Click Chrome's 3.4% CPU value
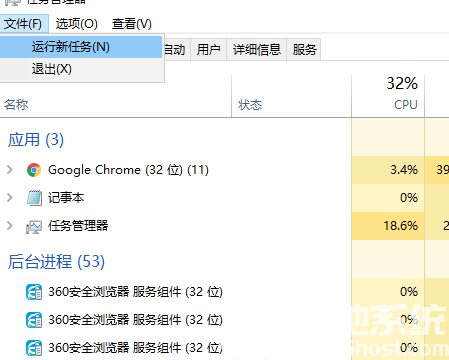Screen dimensions: 449x360 (404, 170)
